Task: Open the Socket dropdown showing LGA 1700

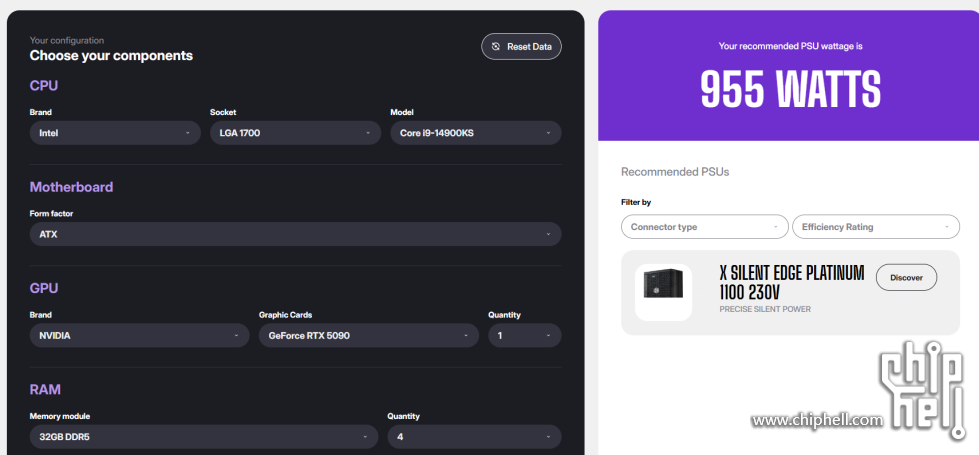Action: (295, 133)
